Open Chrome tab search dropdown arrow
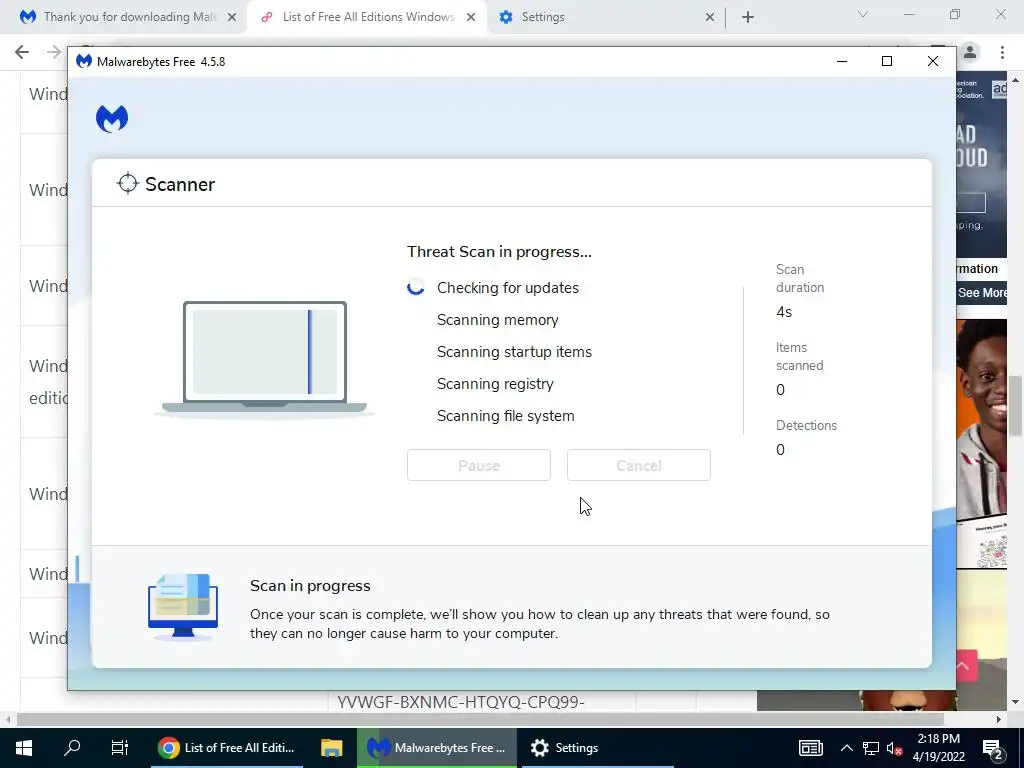1024x768 pixels. pyautogui.click(x=863, y=14)
